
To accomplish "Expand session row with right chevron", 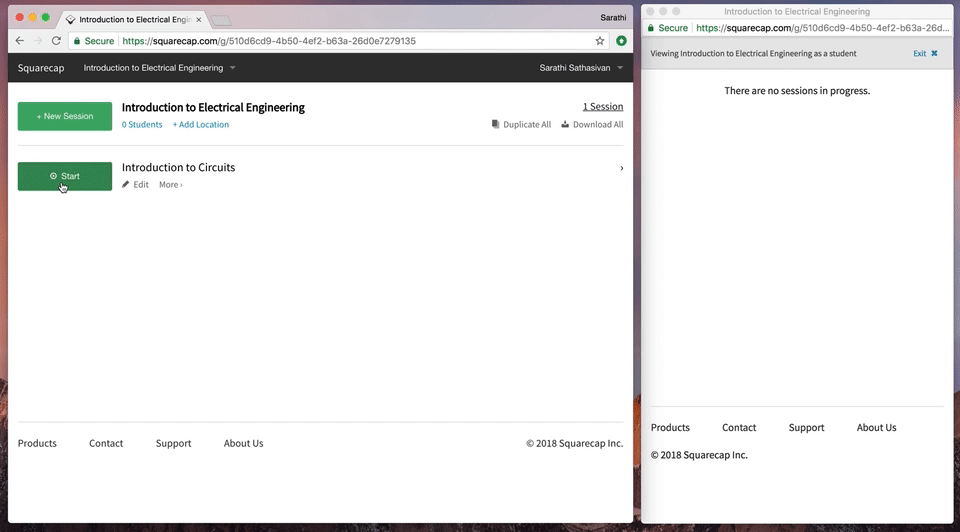I will (x=621, y=168).
